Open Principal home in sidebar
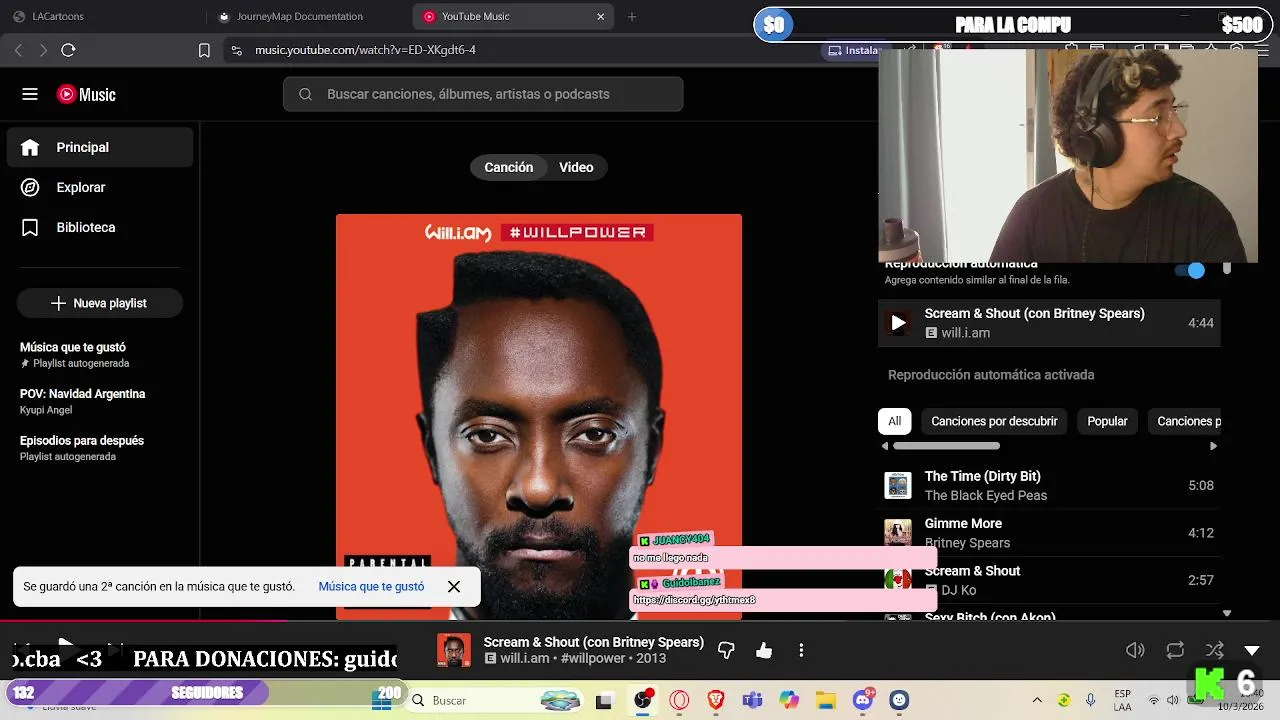 (100, 147)
